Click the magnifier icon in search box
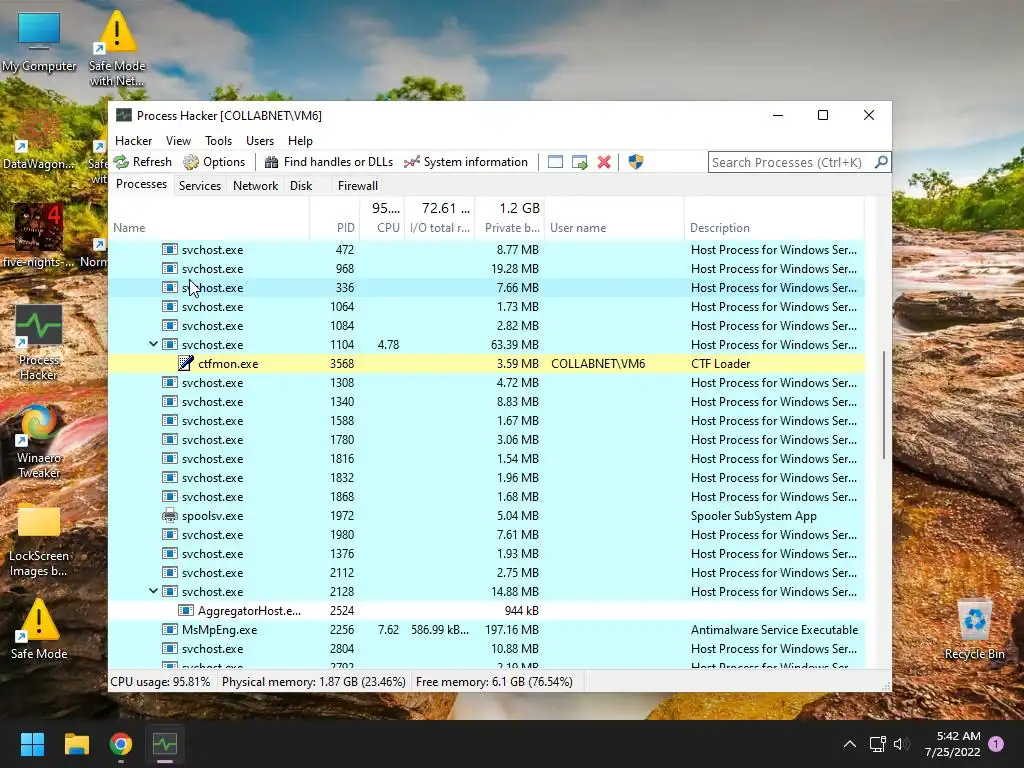 pyautogui.click(x=881, y=161)
